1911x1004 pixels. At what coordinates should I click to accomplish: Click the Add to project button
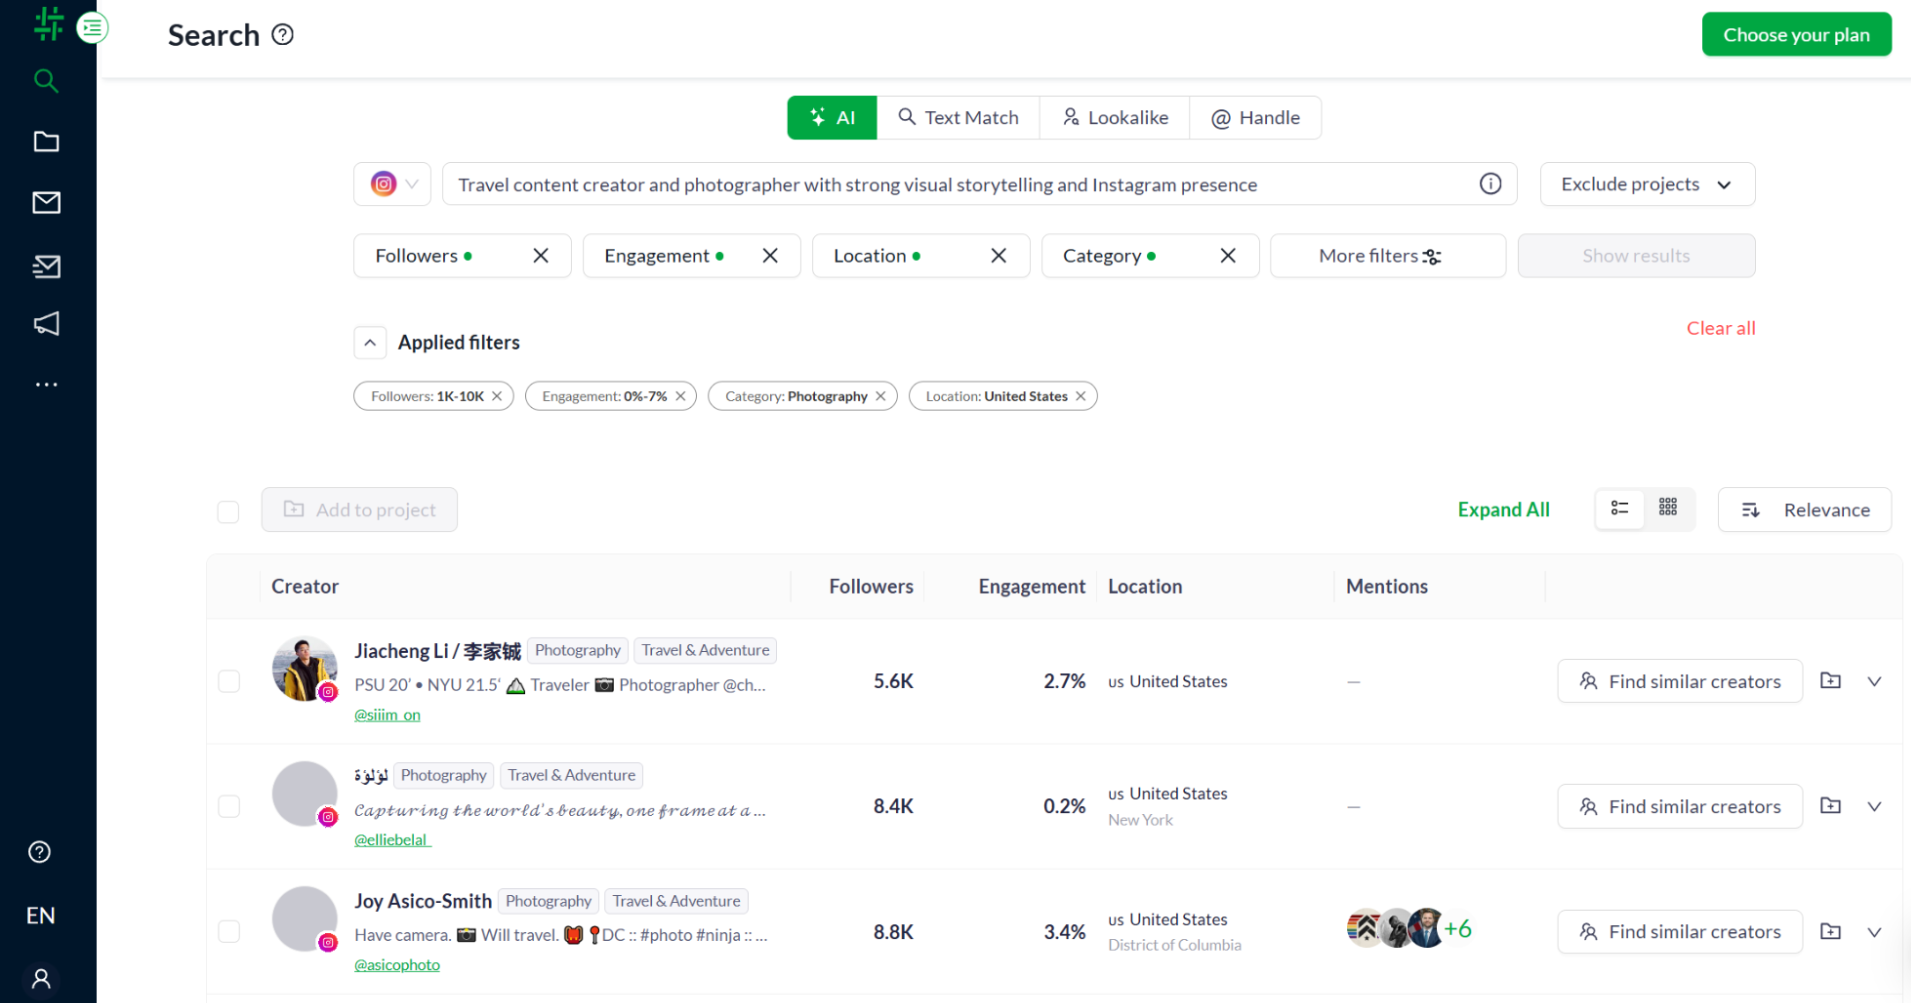[359, 510]
